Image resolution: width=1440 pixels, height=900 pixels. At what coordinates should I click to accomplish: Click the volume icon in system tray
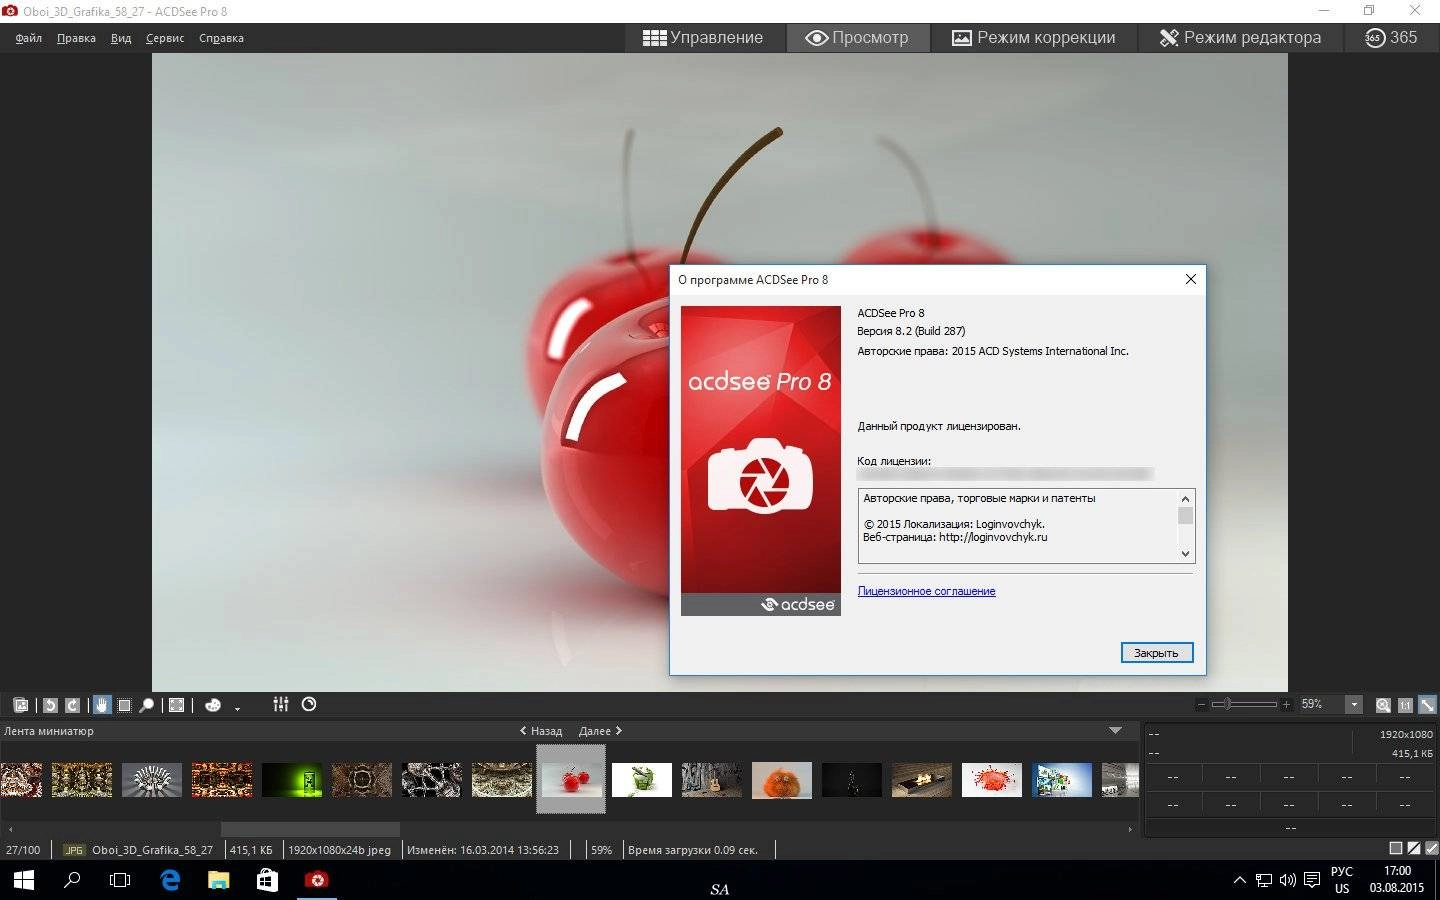tap(1288, 880)
